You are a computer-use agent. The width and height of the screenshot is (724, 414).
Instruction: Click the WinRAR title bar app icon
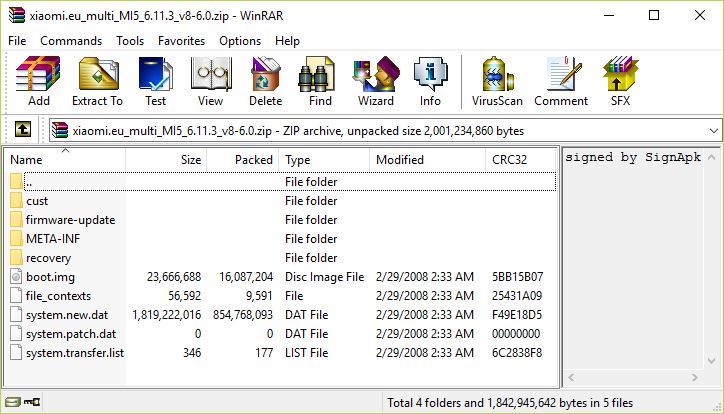click(17, 15)
